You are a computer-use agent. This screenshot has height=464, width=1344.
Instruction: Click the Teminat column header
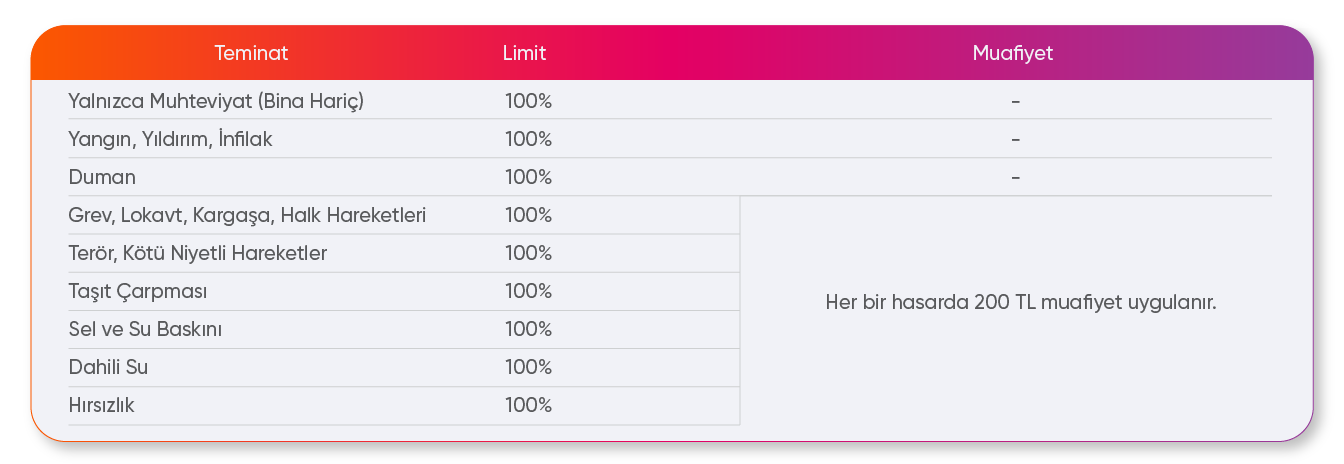[x=251, y=54]
